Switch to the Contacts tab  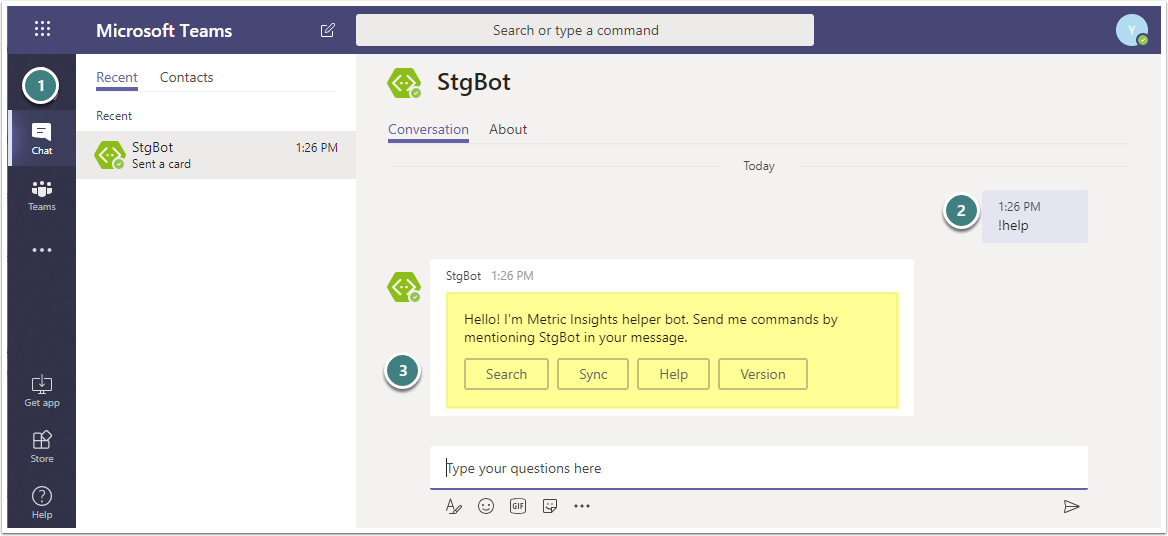[186, 77]
